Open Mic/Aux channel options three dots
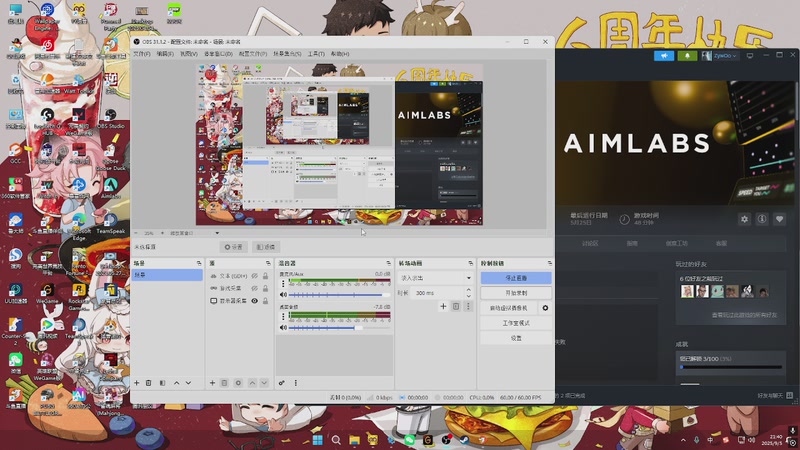Viewport: 800px width, 450px height. [283, 283]
